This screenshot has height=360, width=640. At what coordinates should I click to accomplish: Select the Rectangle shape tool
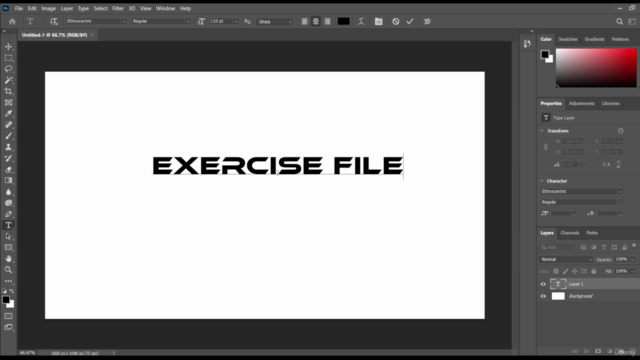(x=9, y=247)
